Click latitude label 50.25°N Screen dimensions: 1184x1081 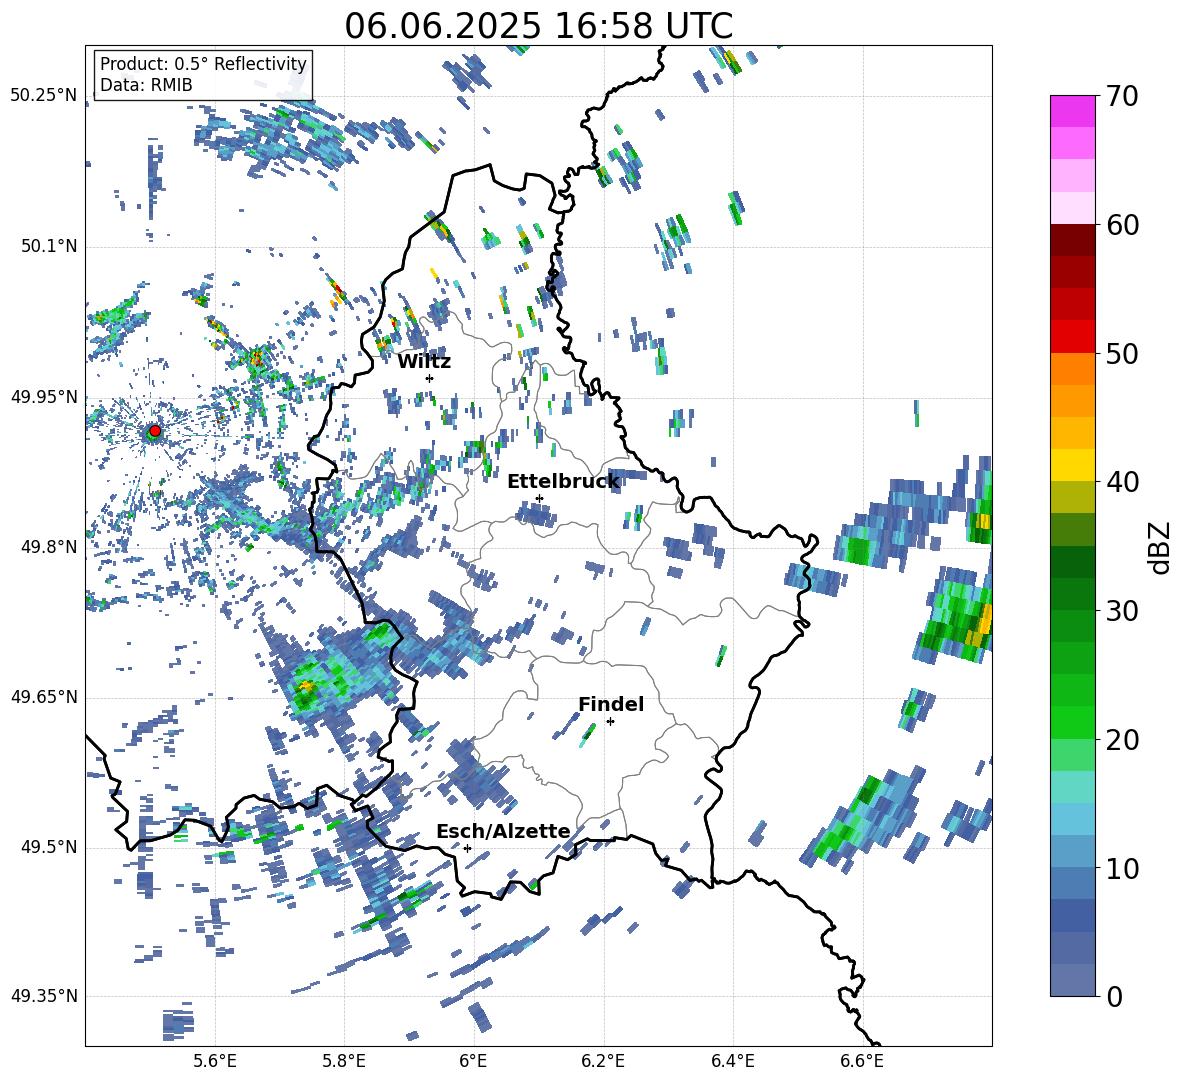tap(44, 96)
